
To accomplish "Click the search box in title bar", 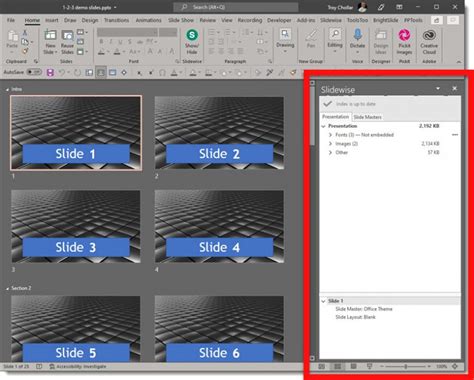I will pos(235,7).
